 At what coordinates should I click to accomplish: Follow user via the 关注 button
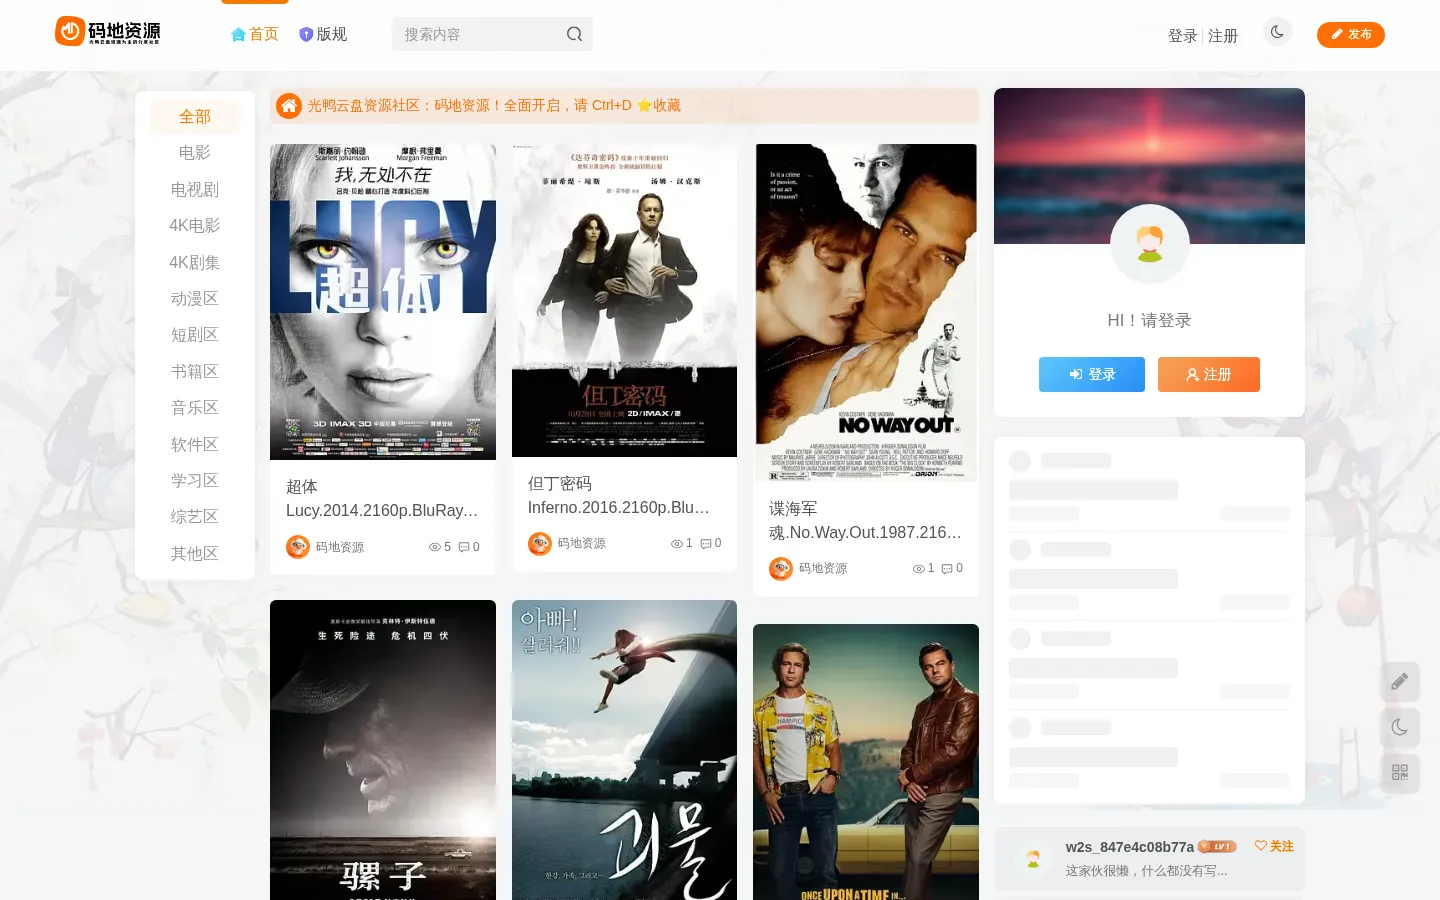[x=1274, y=846]
